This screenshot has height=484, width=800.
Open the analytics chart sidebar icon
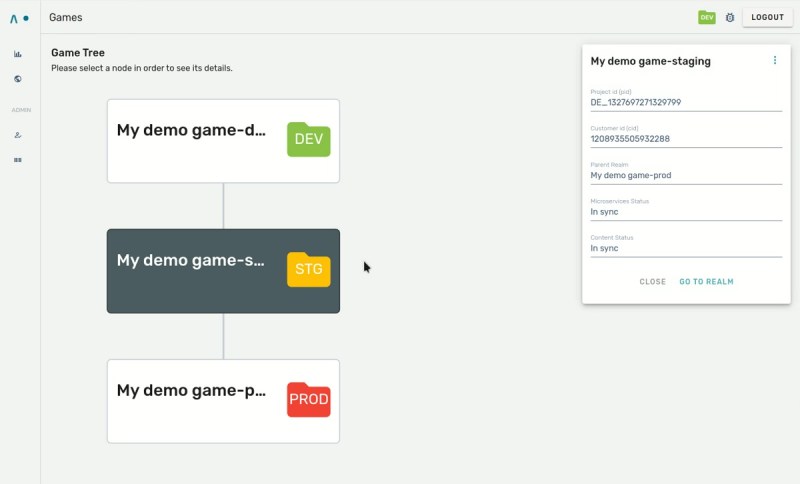18,54
